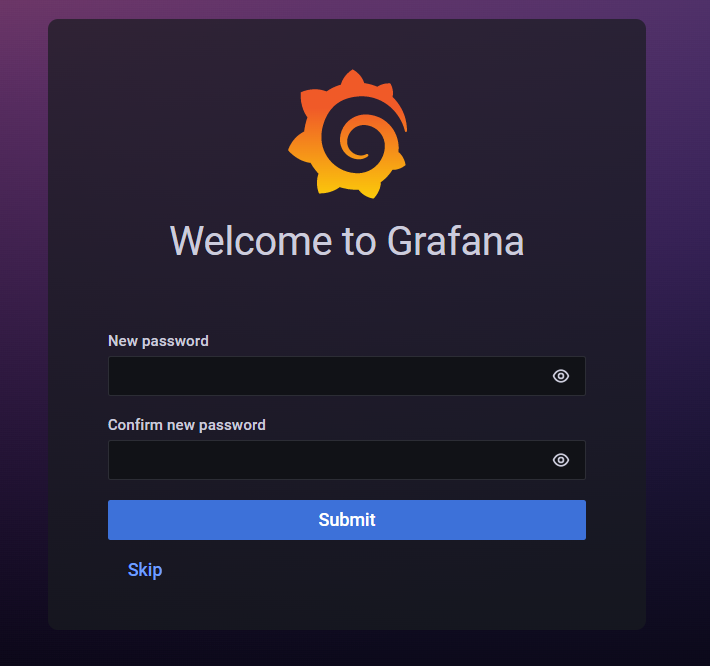Click the "New password" label
Screen dimensions: 710x666
tap(158, 341)
